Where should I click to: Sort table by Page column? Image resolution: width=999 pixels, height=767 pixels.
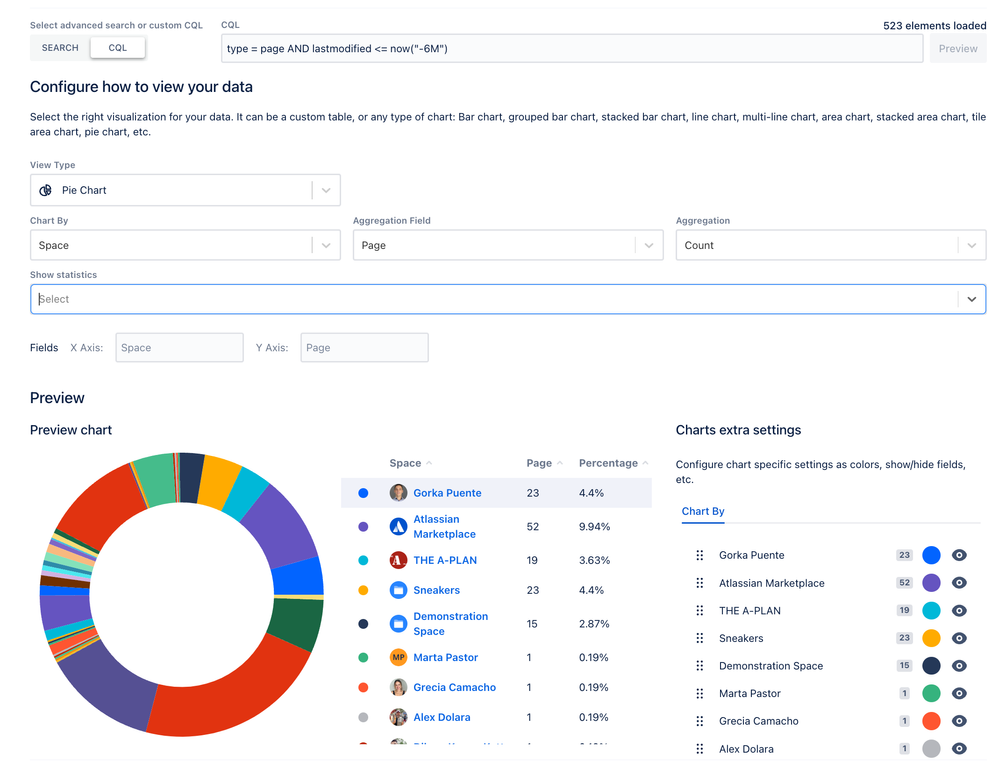point(545,463)
